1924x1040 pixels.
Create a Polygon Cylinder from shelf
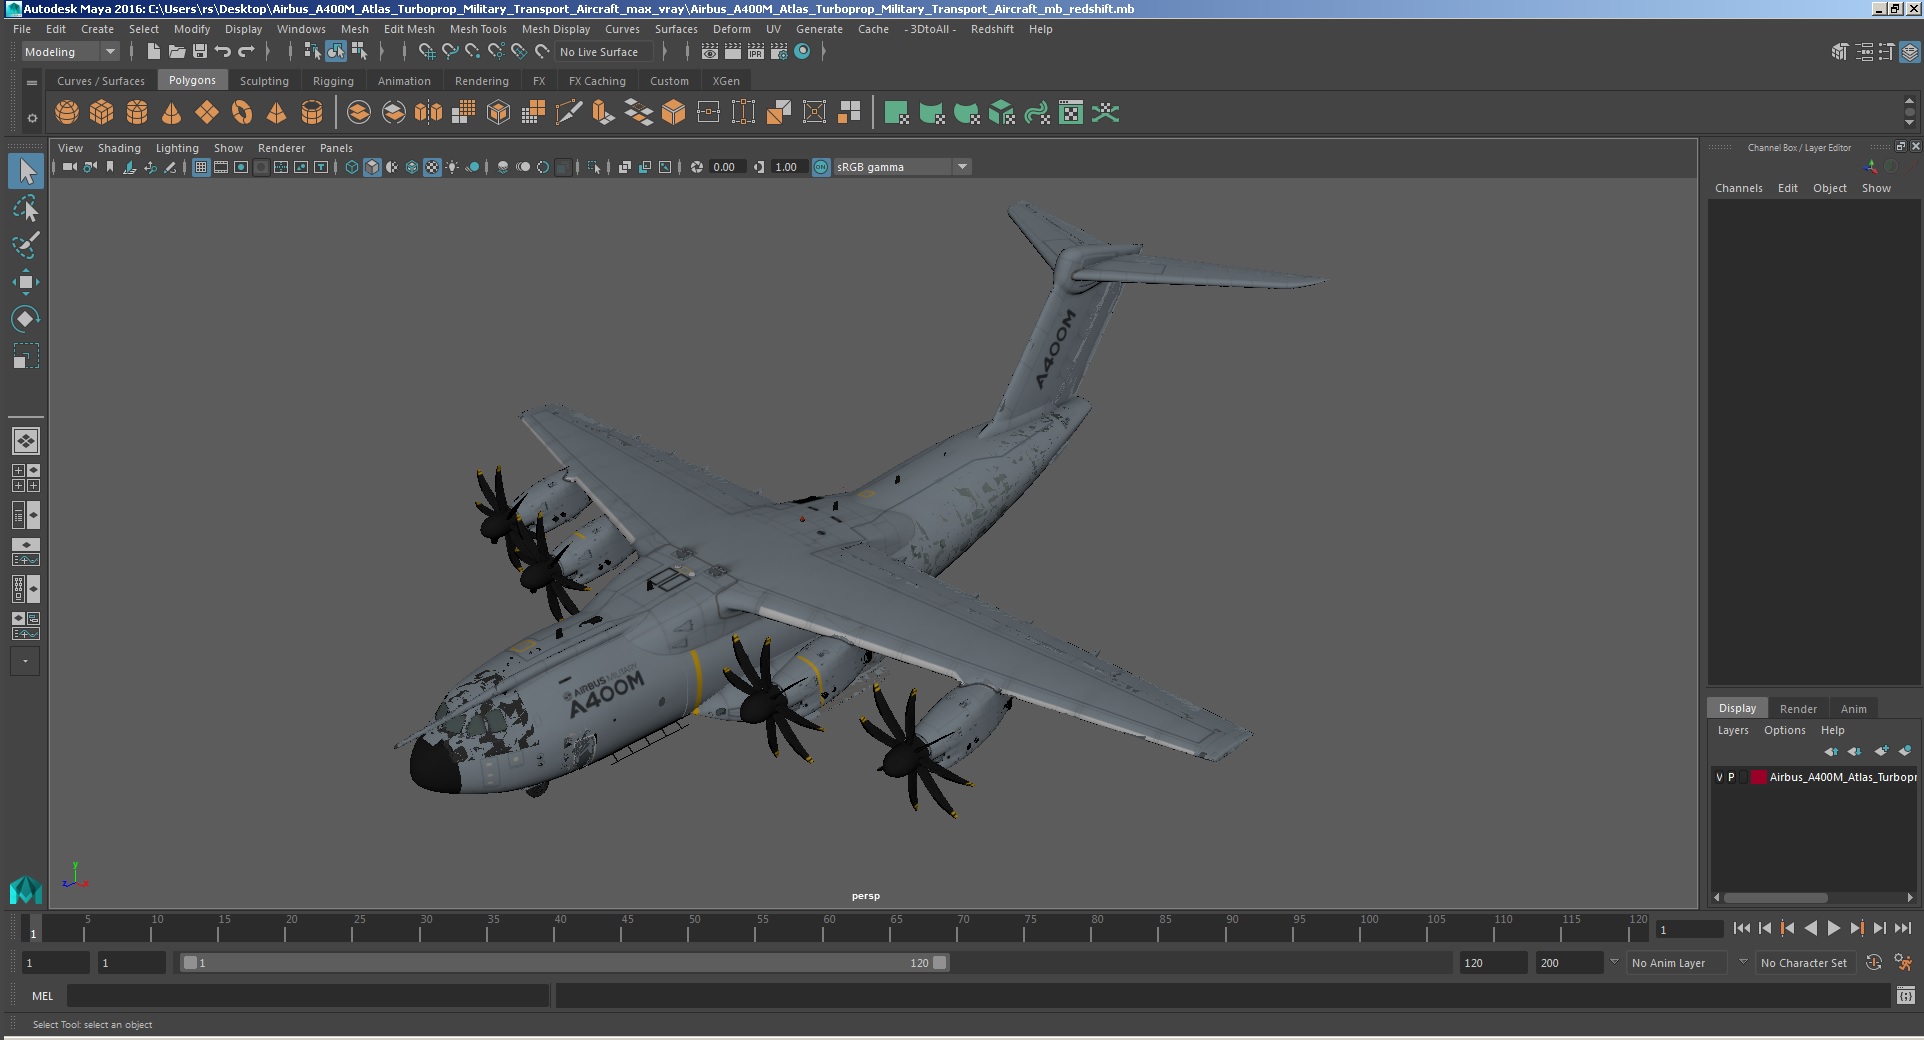click(137, 113)
